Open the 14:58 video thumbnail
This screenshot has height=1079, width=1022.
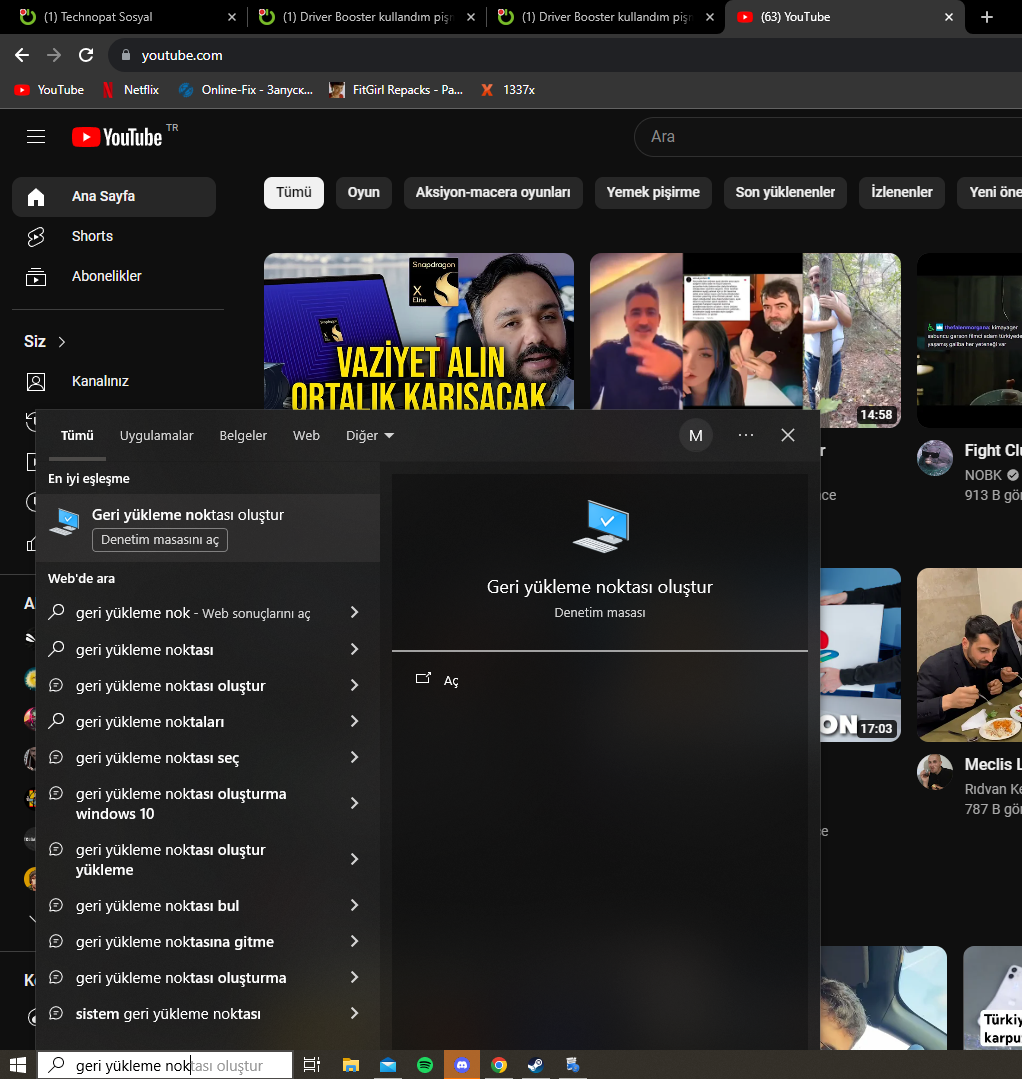(x=745, y=340)
